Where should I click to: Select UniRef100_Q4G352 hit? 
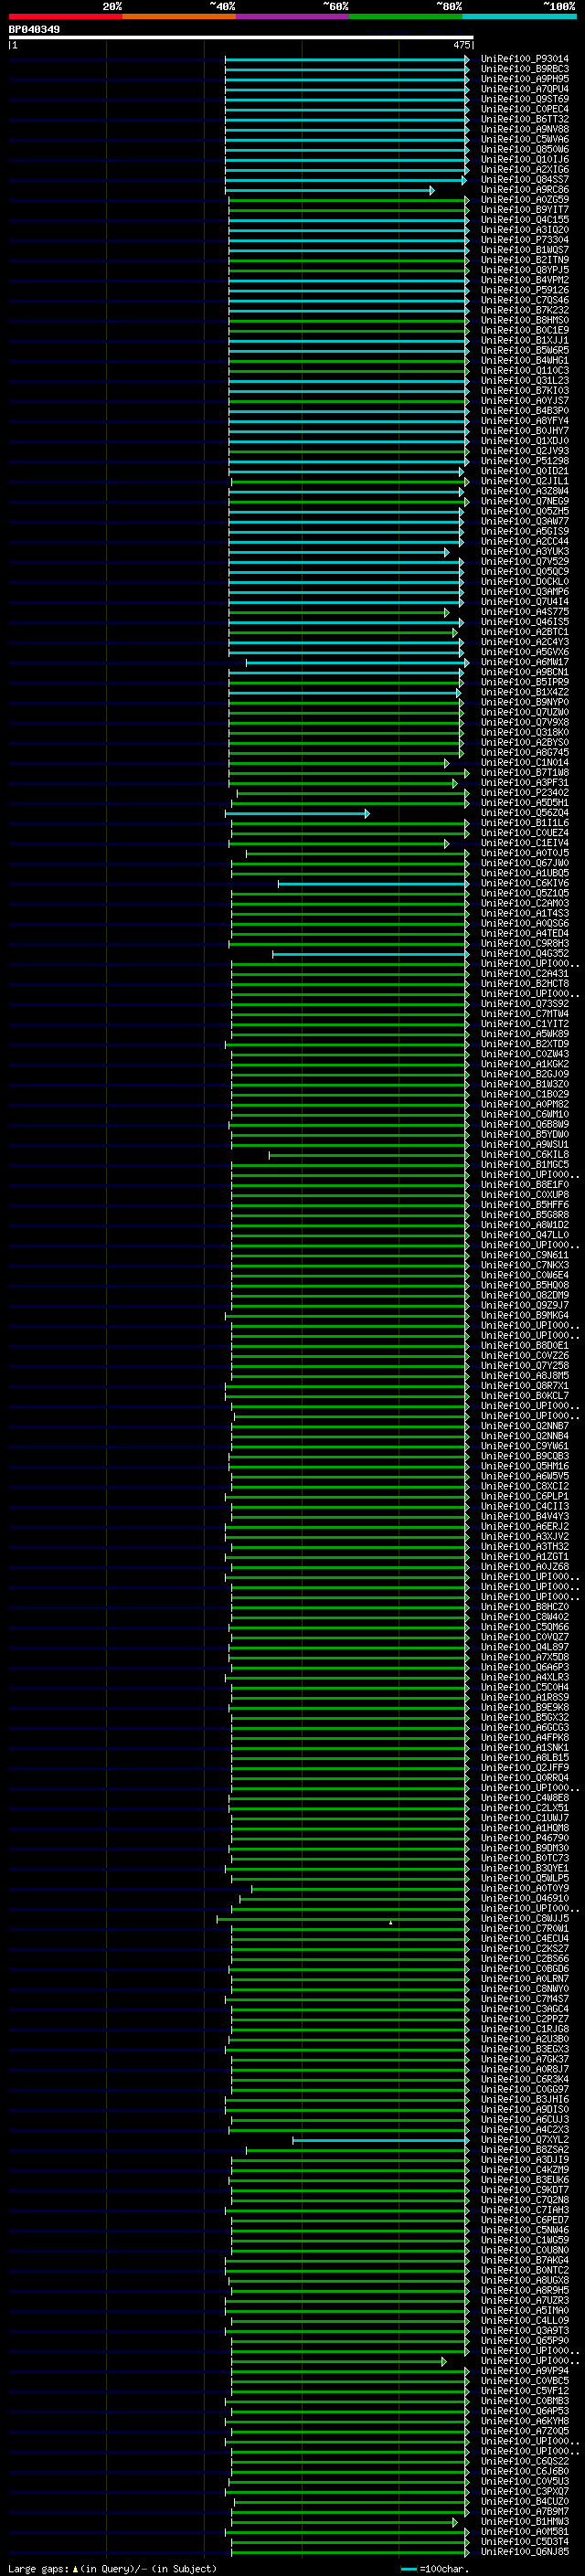tap(524, 953)
